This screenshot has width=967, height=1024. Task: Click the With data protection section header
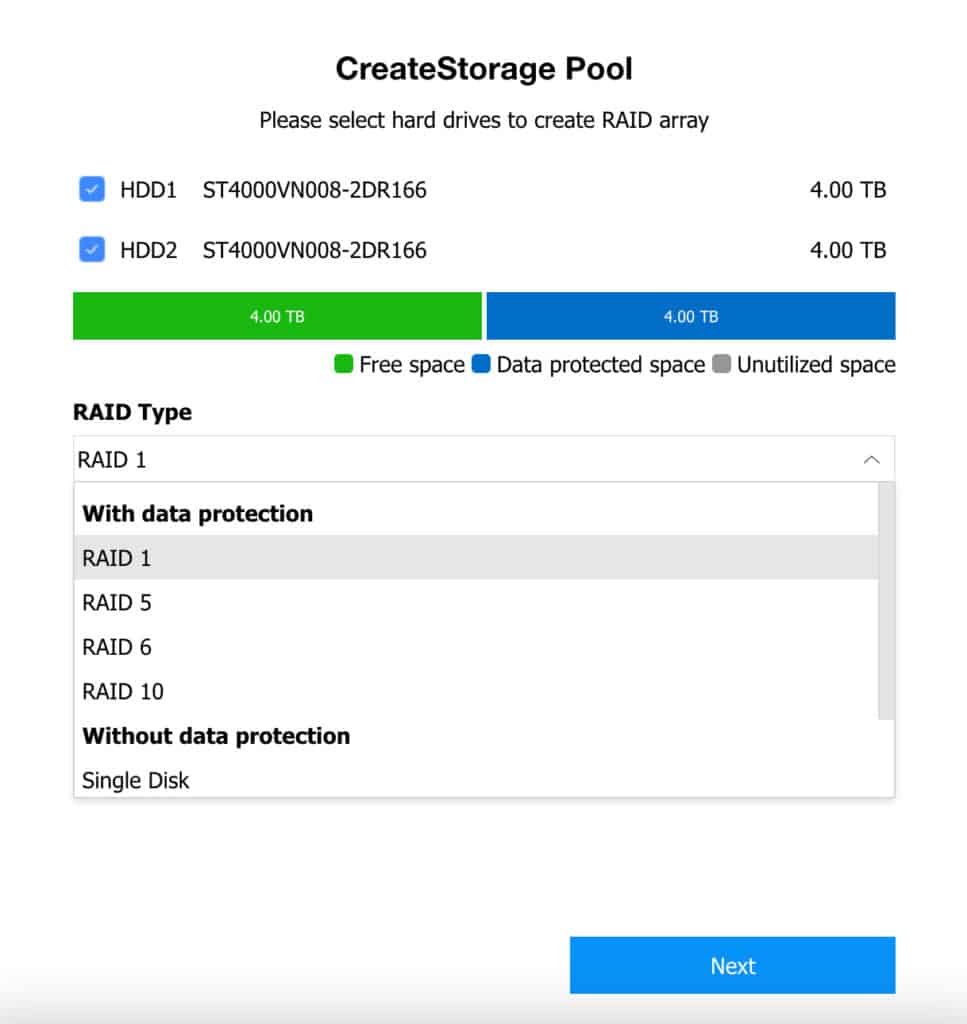coord(196,513)
